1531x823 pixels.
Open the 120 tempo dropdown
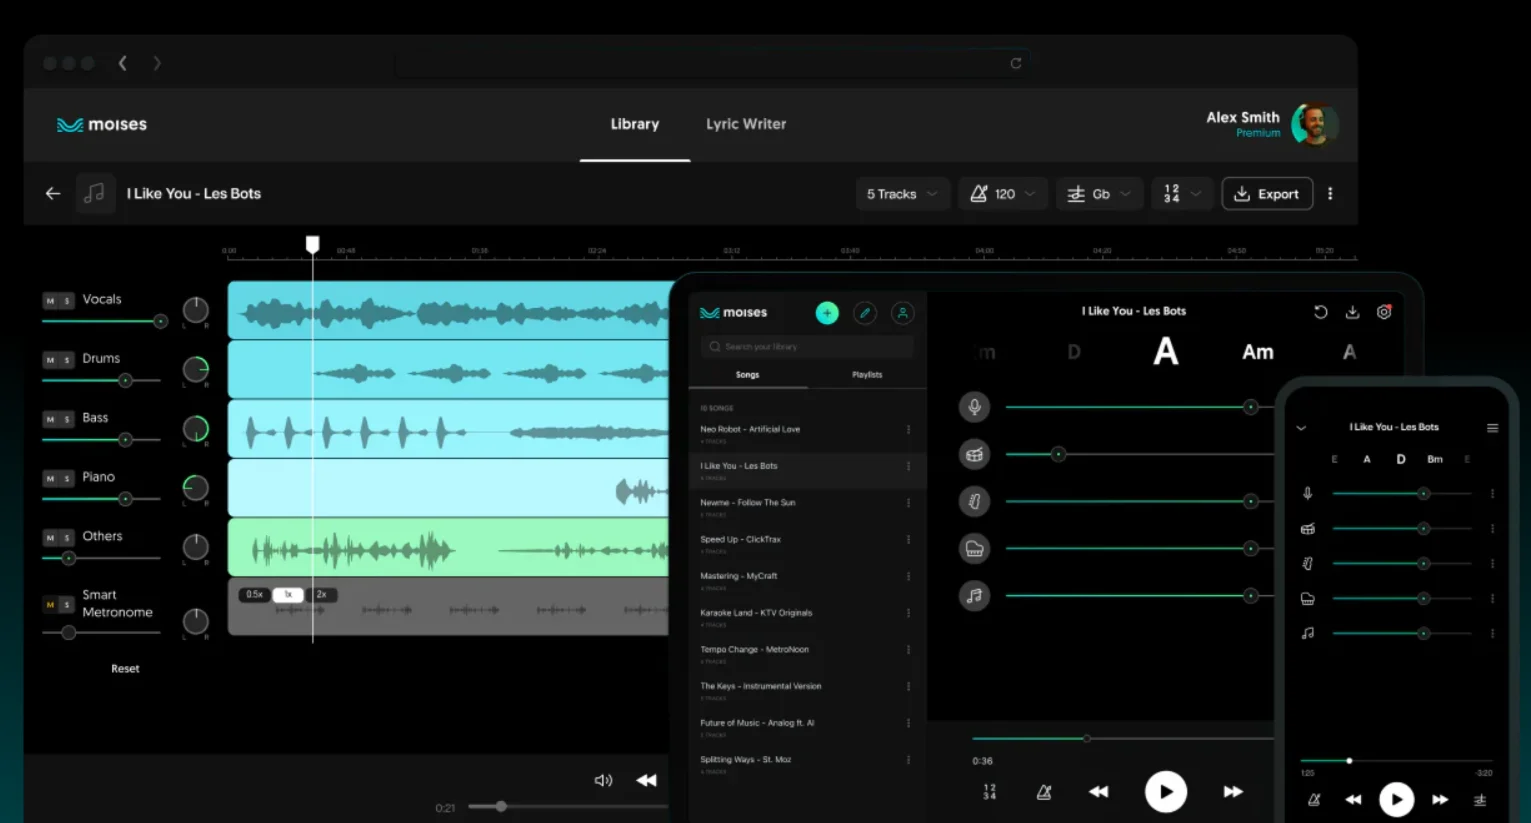click(x=1003, y=194)
